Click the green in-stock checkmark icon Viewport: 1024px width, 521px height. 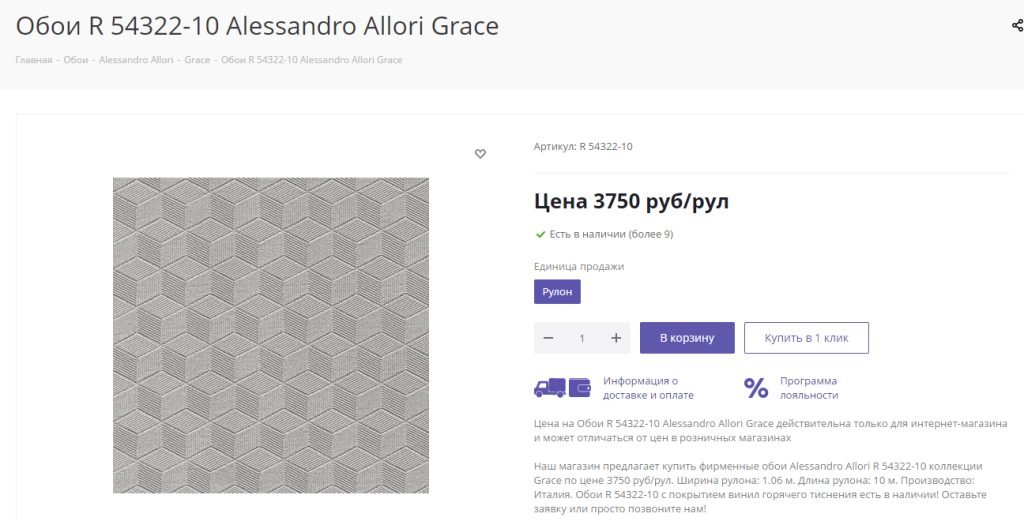pos(541,234)
